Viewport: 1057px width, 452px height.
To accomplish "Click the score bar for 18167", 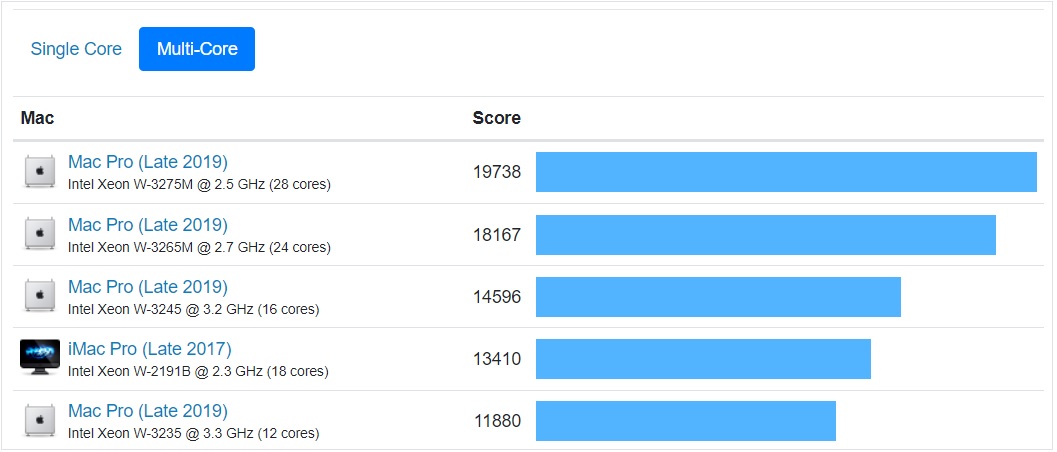I will pyautogui.click(x=765, y=234).
